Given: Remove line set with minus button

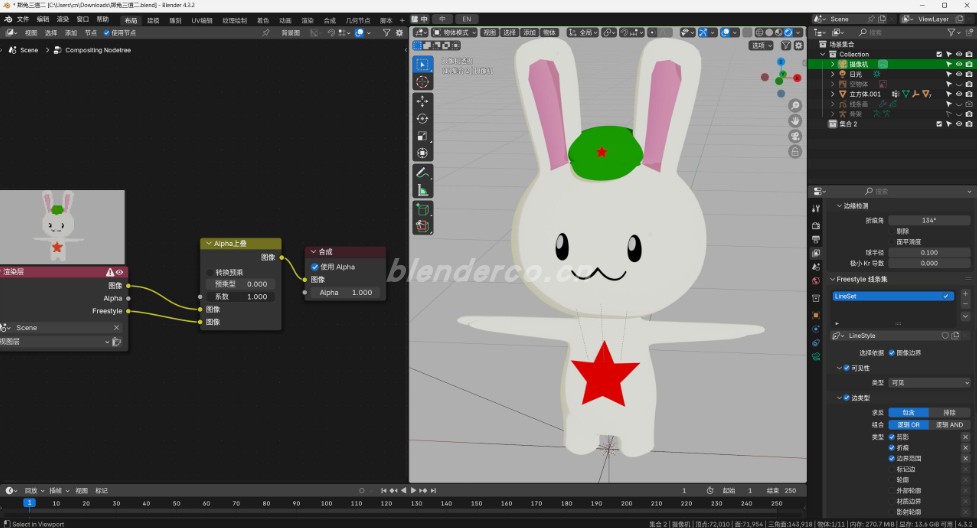Looking at the screenshot, I should pyautogui.click(x=965, y=304).
